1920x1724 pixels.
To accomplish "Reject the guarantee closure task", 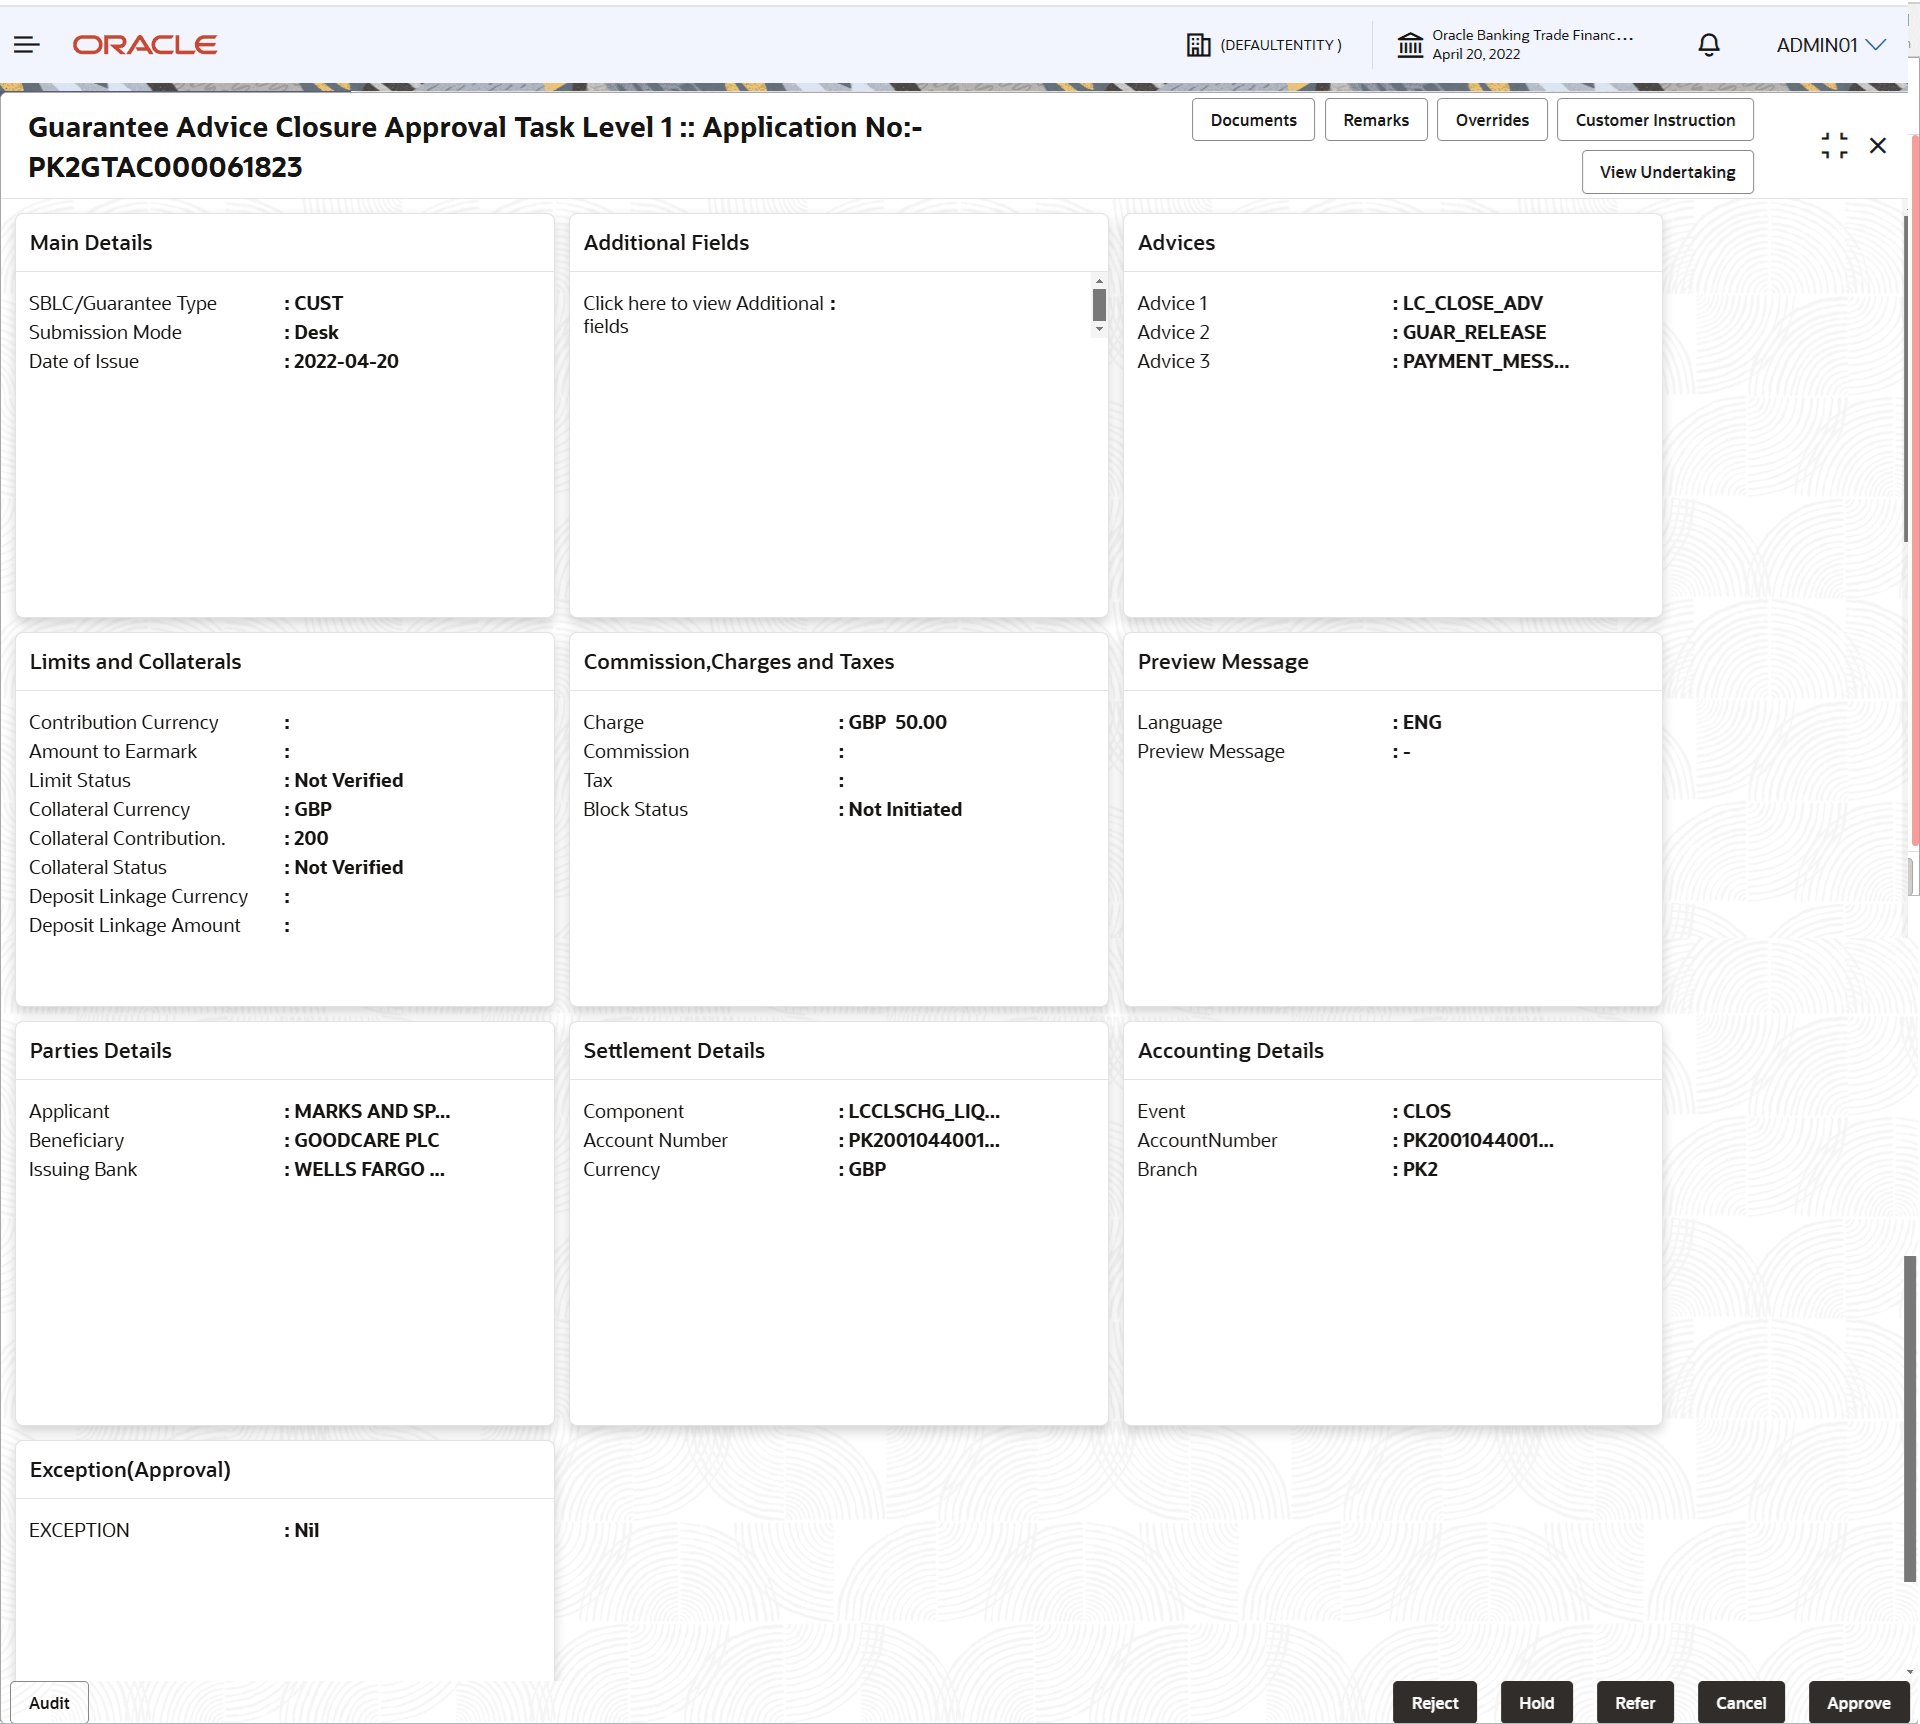I will pos(1434,1702).
